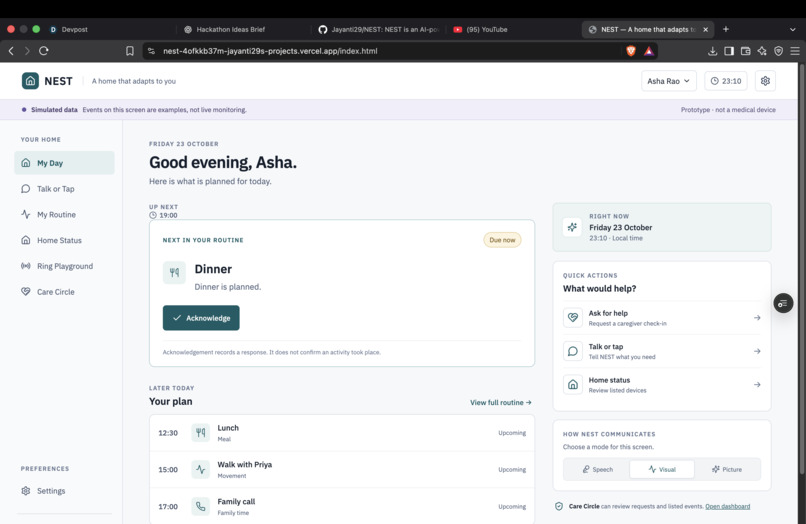Open the settings gear in the header
806x524 pixels.
click(765, 81)
